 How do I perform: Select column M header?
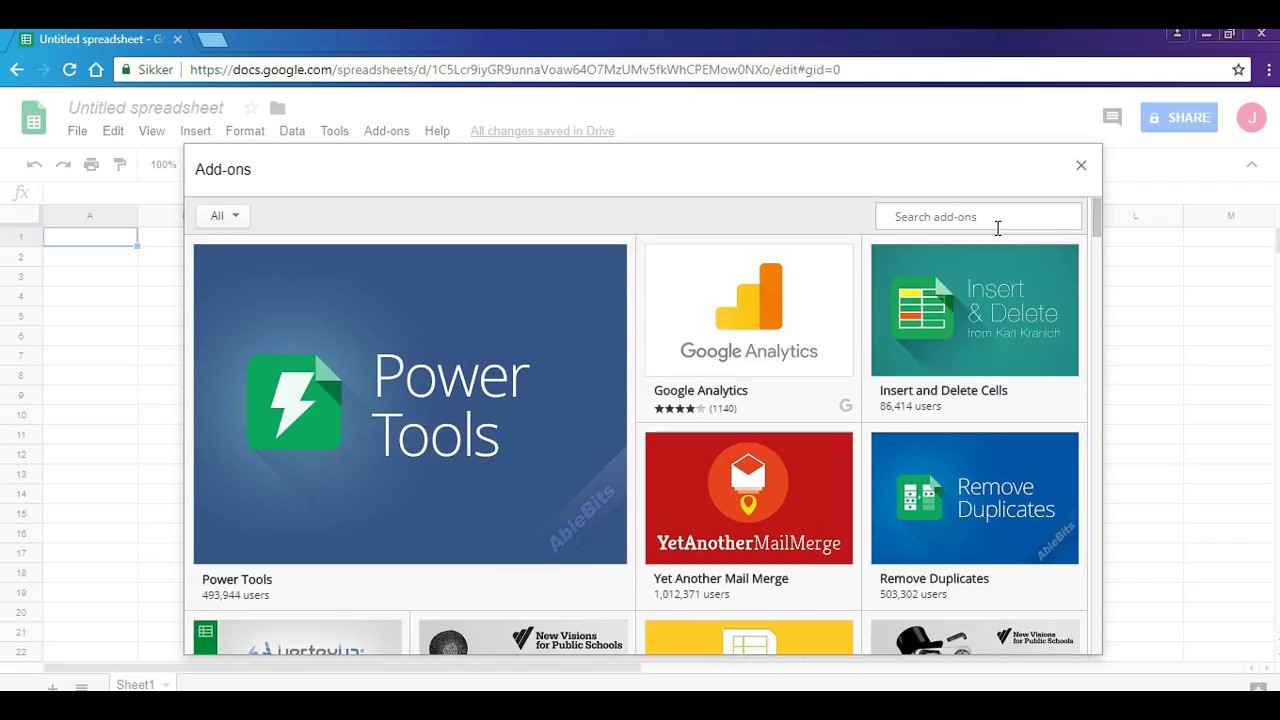click(x=1231, y=216)
